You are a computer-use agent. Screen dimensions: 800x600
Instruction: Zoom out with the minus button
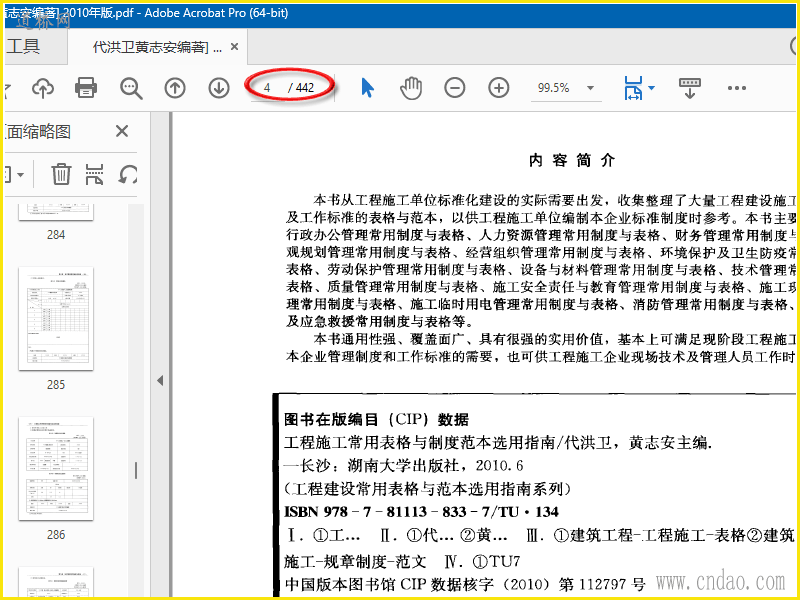455,88
